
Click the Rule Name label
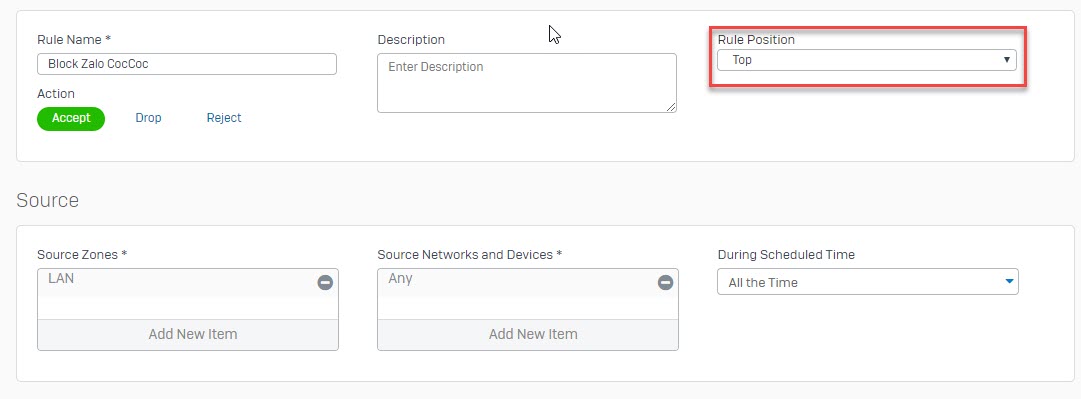(74, 40)
